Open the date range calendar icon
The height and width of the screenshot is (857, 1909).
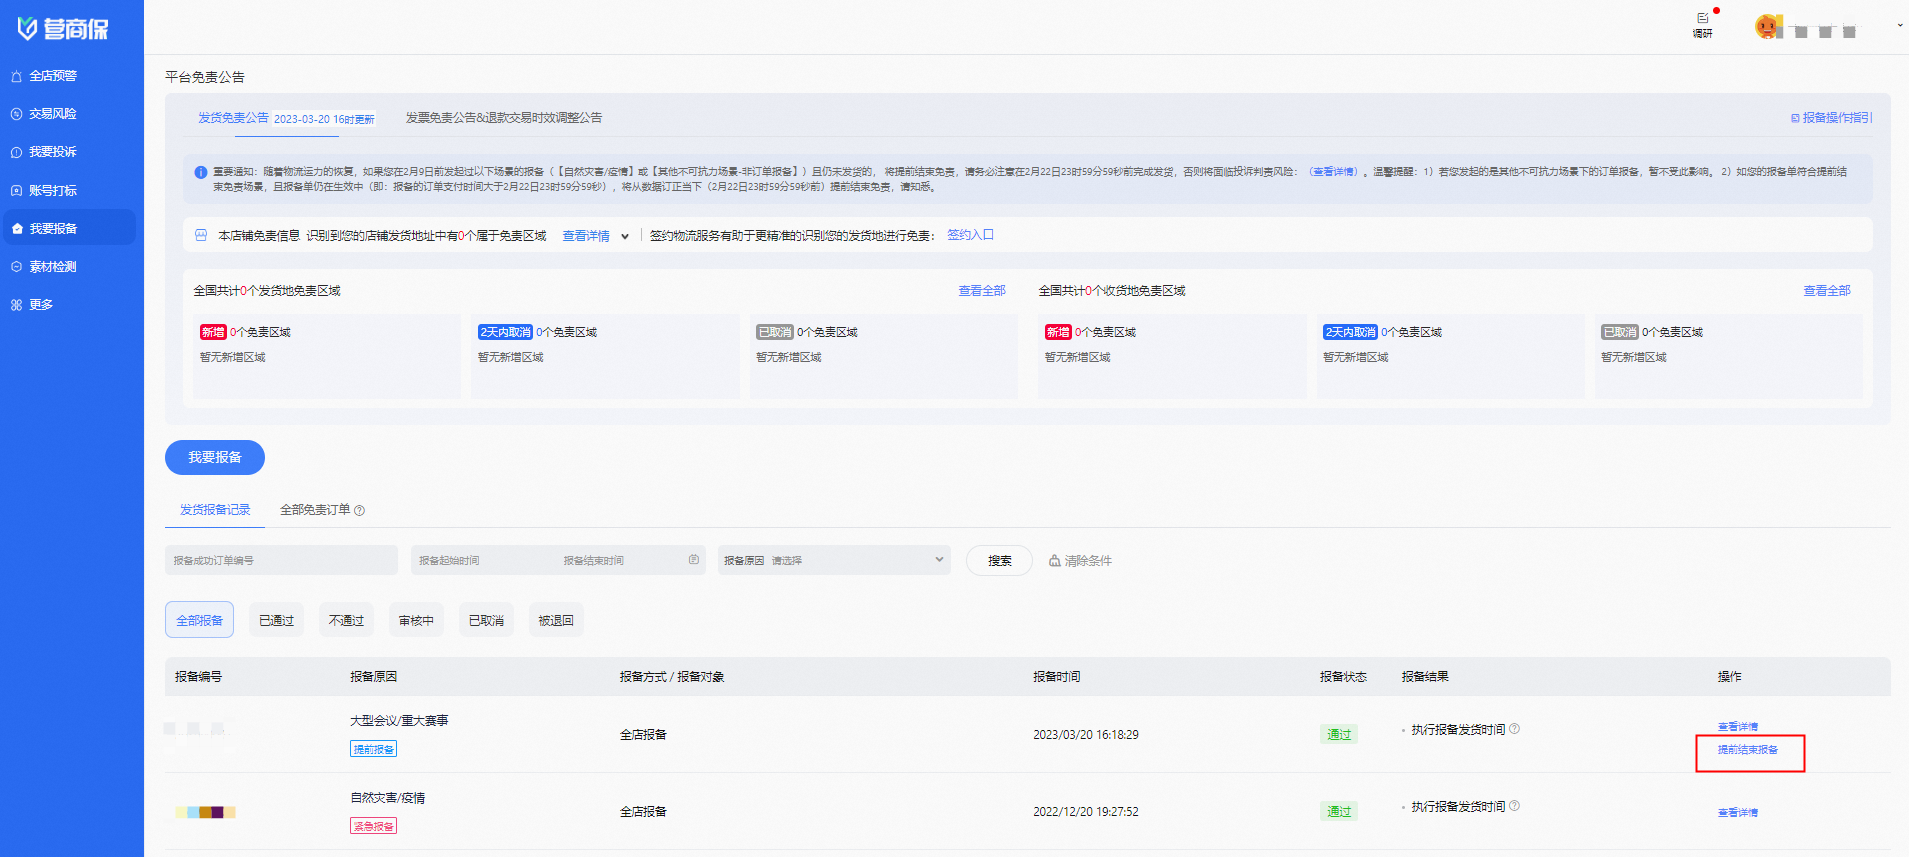694,560
